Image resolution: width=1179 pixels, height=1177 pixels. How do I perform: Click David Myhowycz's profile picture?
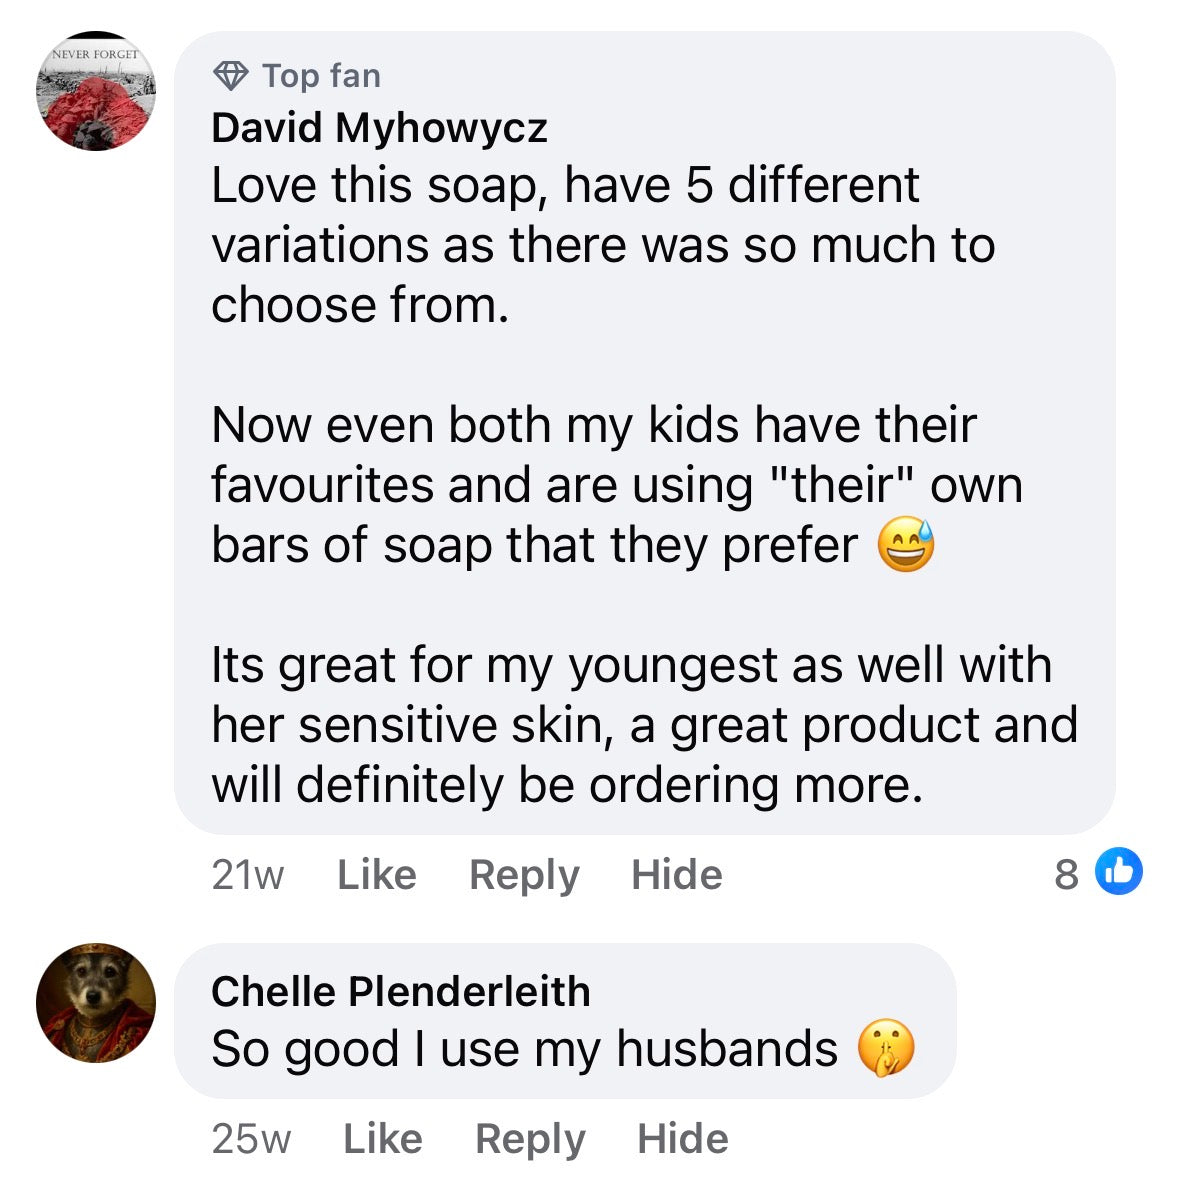pos(95,90)
